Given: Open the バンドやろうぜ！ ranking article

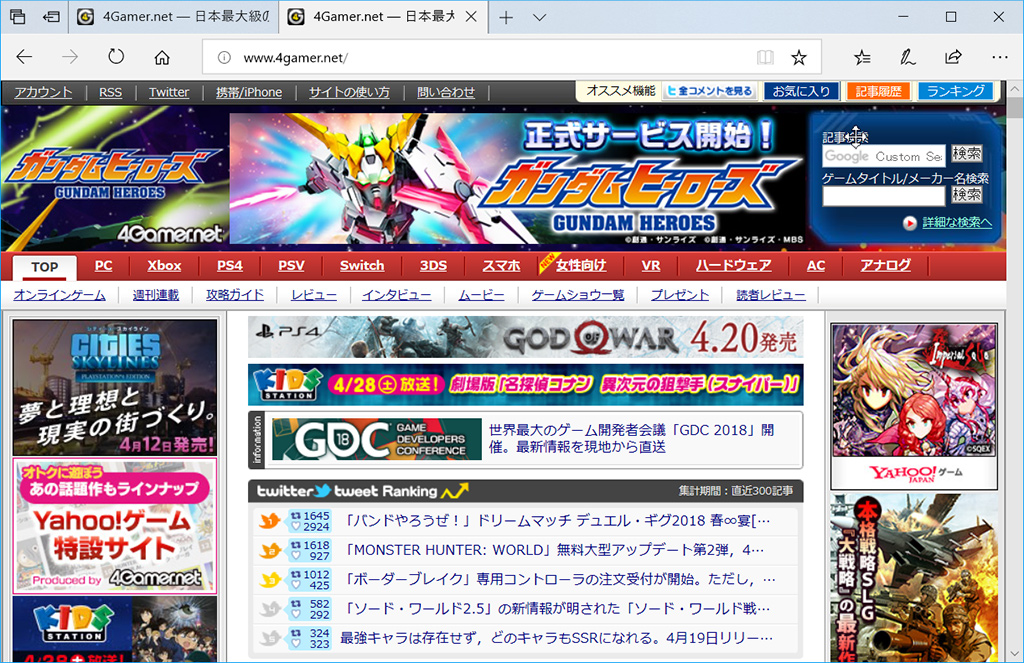Looking at the screenshot, I should [556, 521].
